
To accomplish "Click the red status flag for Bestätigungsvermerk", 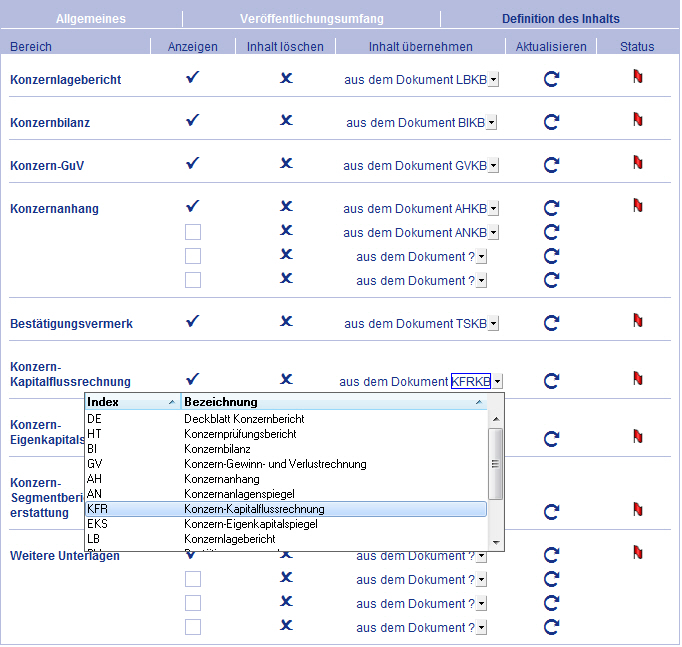I will tap(638, 321).
